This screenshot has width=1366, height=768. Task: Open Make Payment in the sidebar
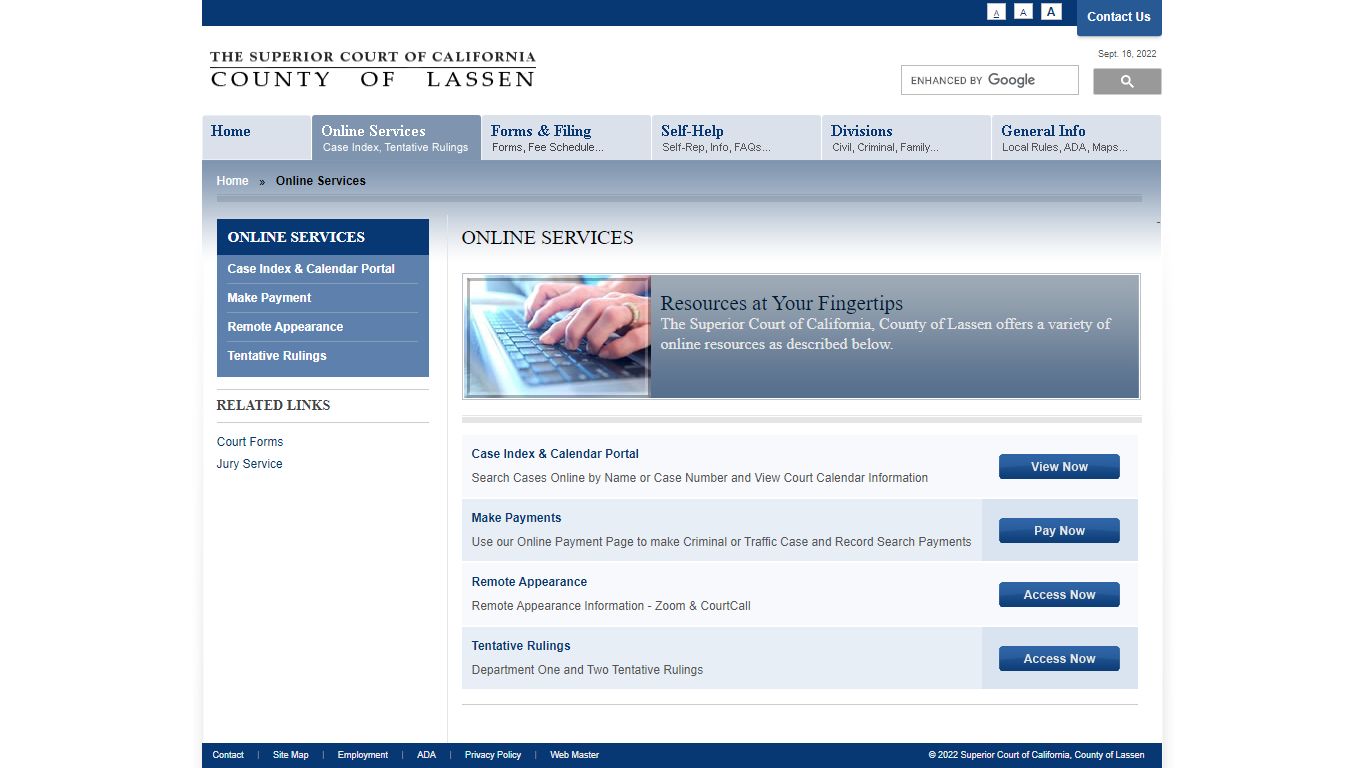click(x=269, y=298)
